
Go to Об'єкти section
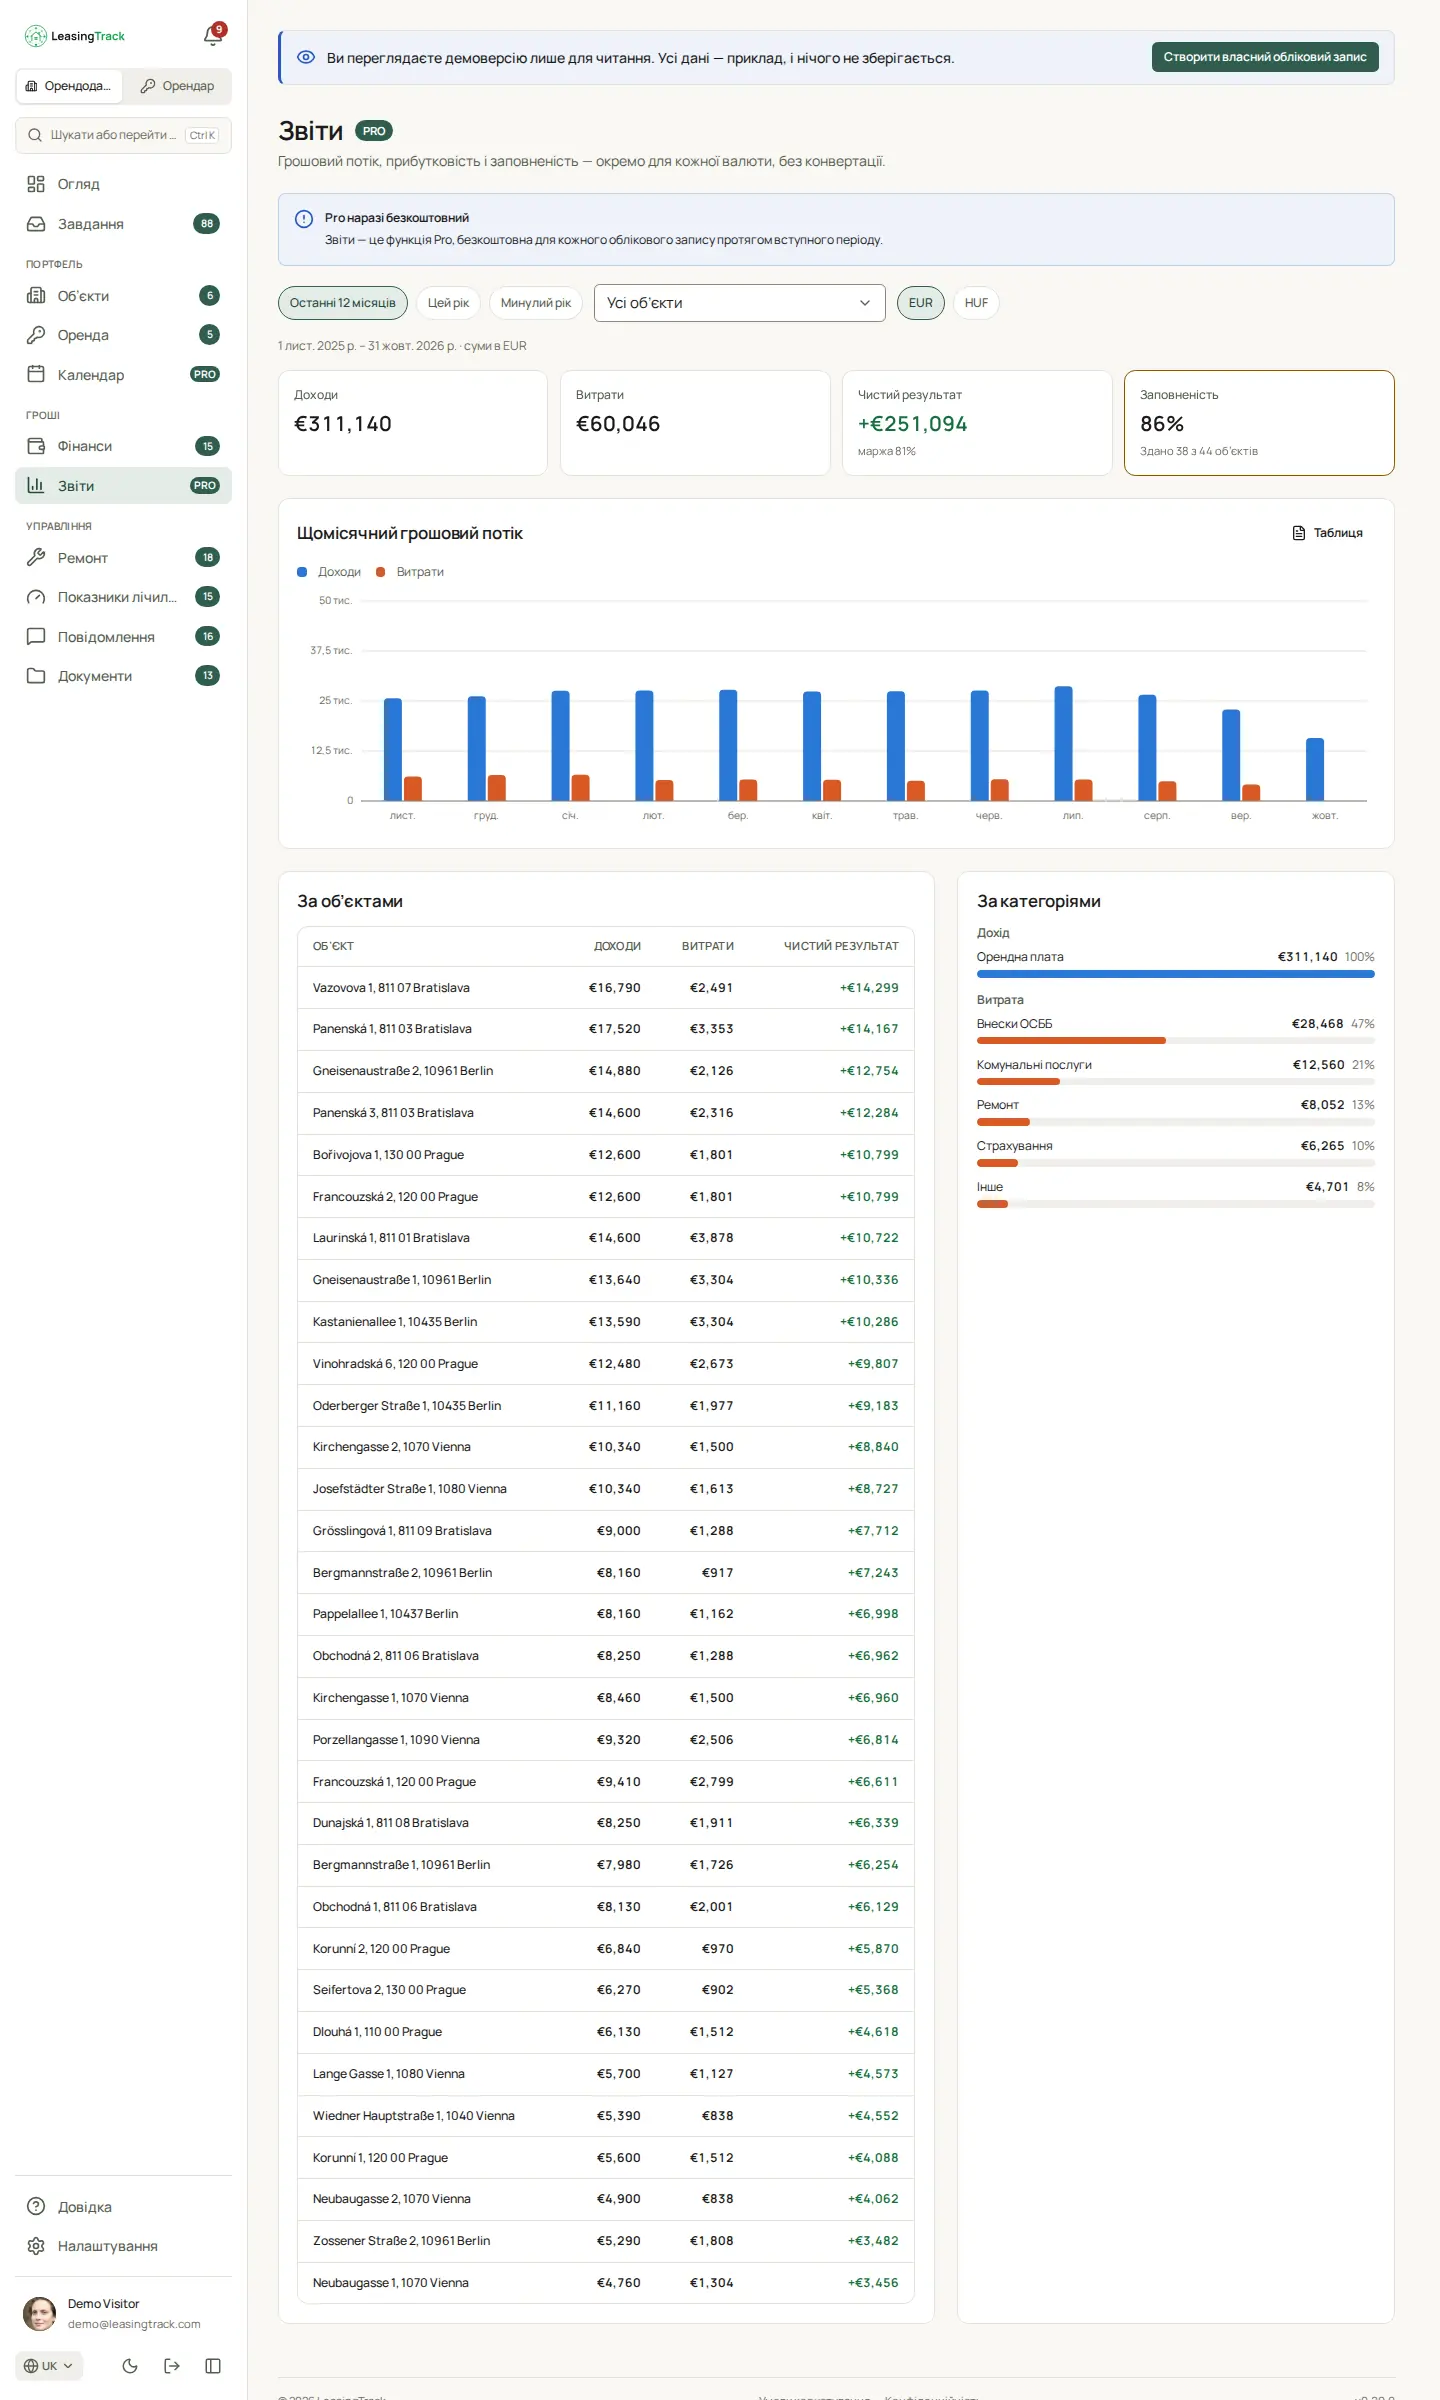coord(123,296)
